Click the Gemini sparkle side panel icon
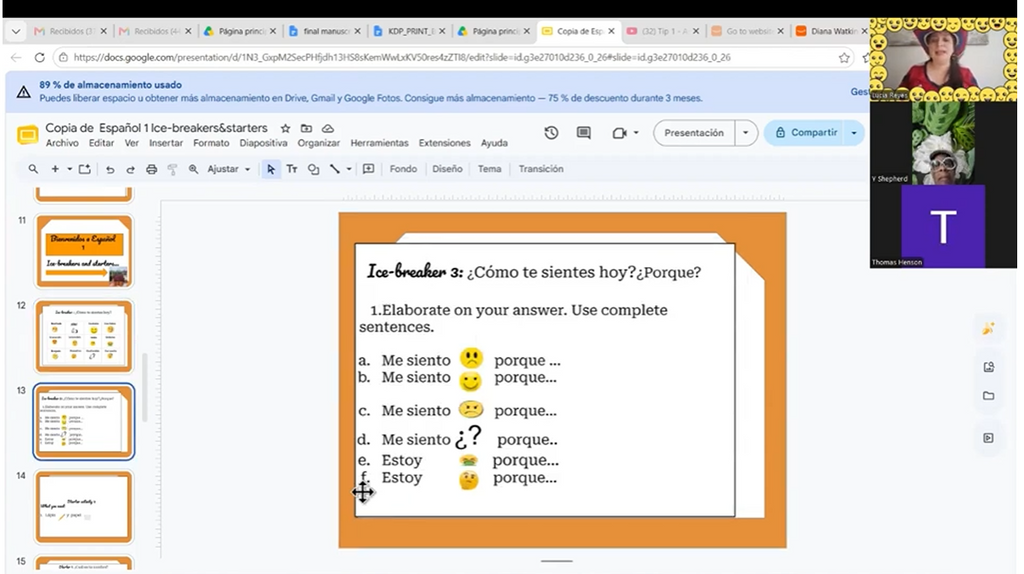 (x=988, y=328)
